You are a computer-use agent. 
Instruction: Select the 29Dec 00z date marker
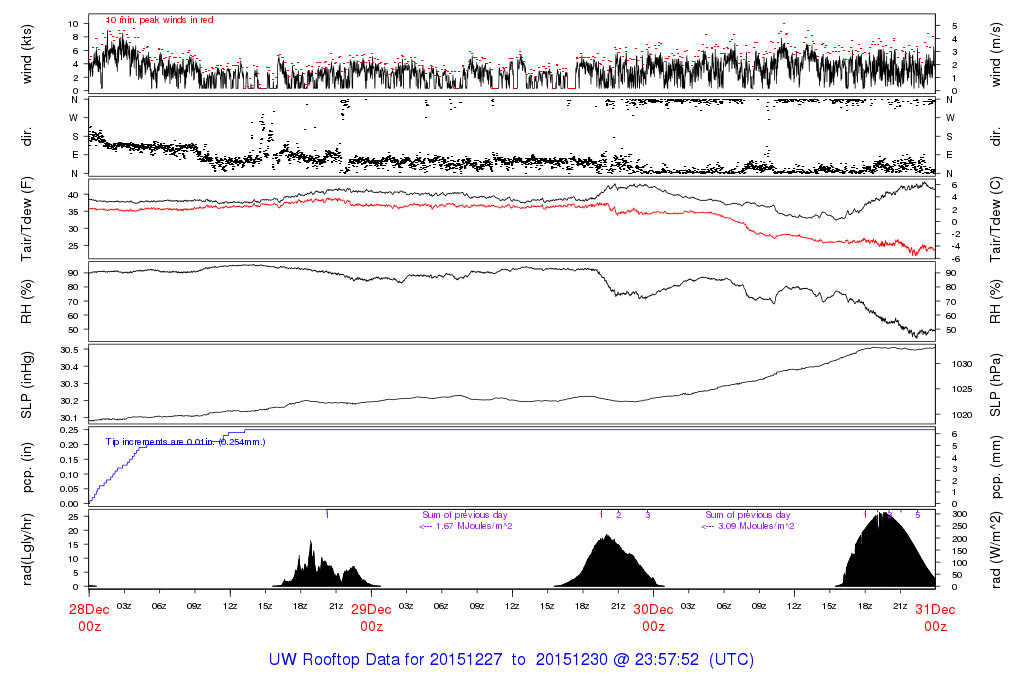(371, 617)
